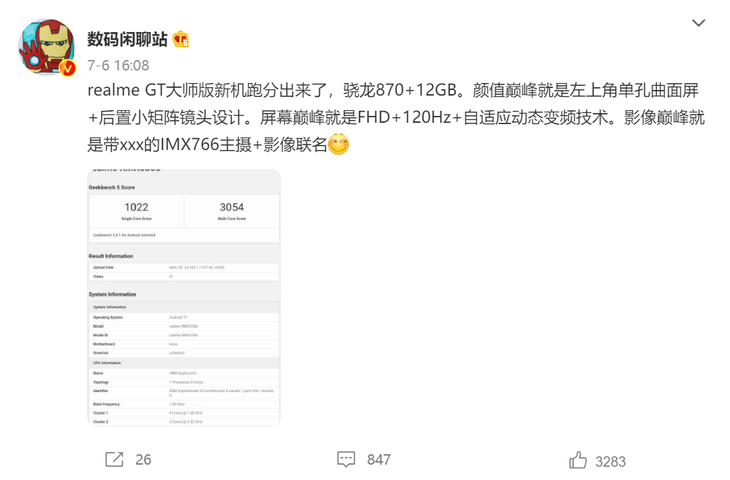This screenshot has height=480, width=730.
Task: Open comments via the speech bubble icon
Action: 346,460
